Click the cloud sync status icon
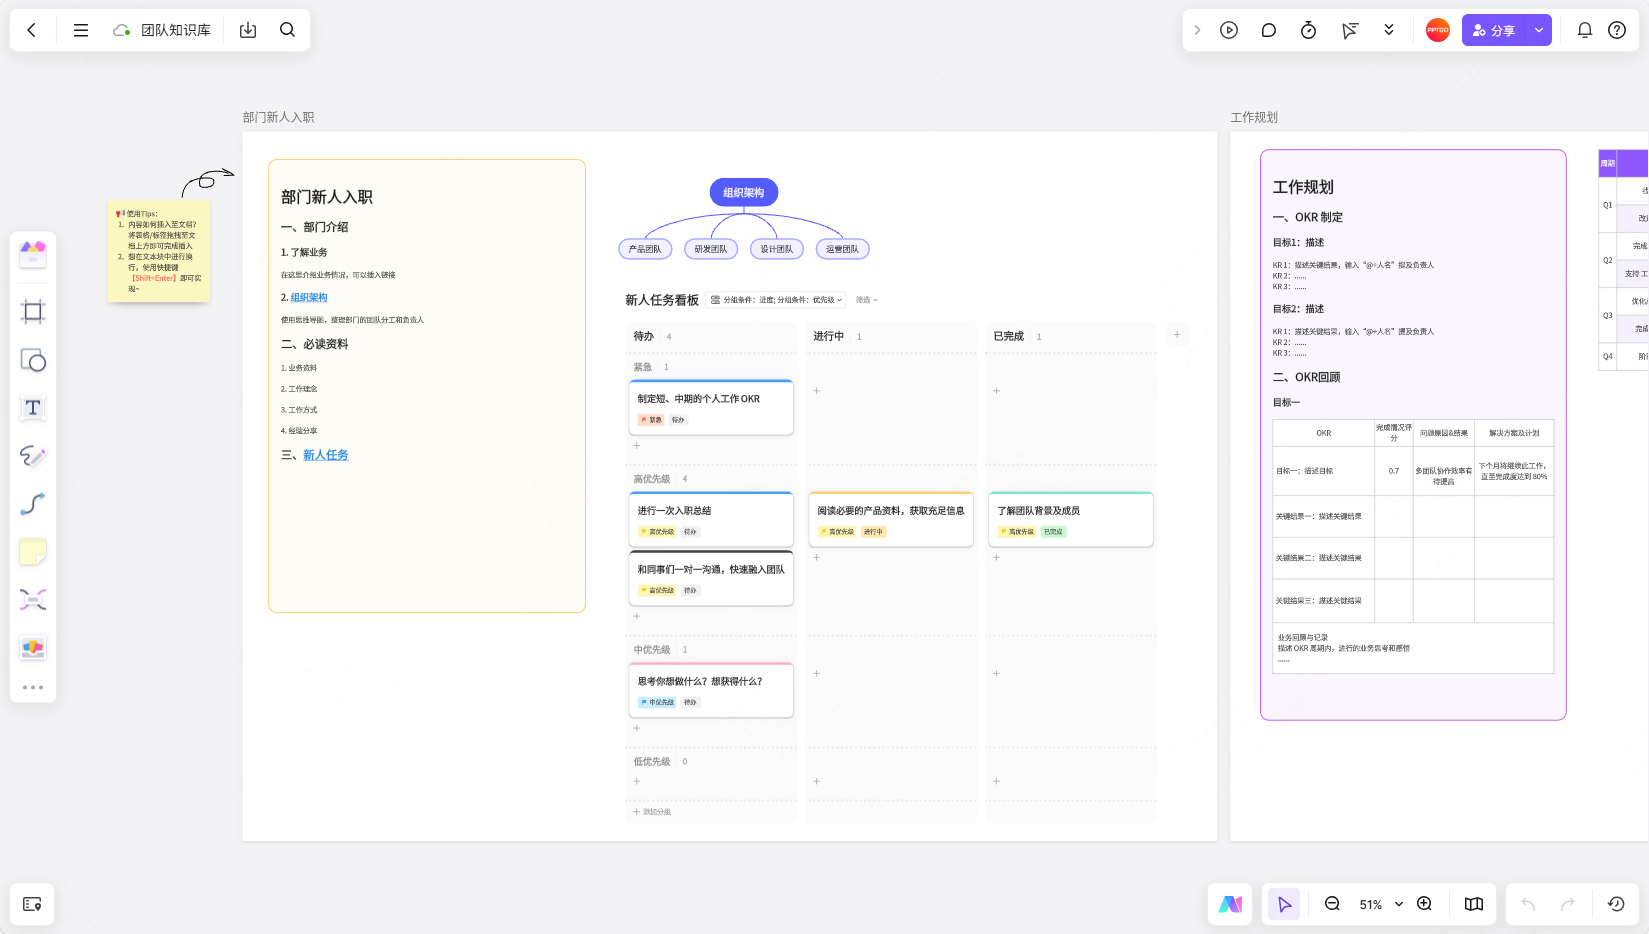This screenshot has width=1649, height=934. (121, 30)
